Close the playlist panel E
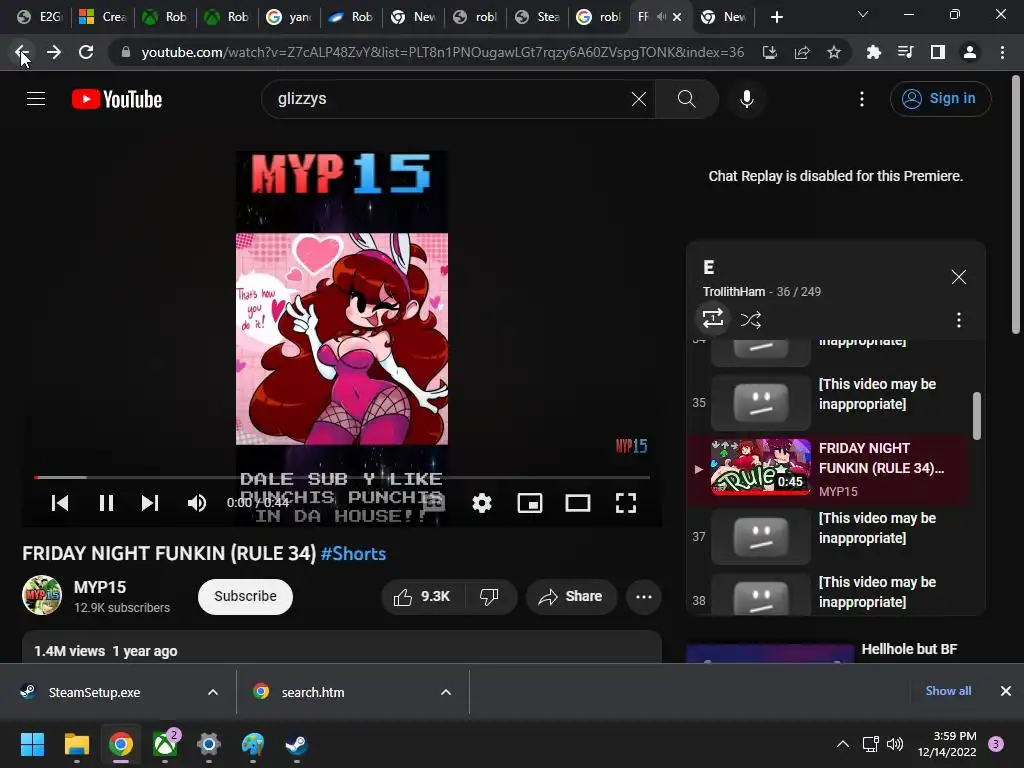1024x768 pixels. tap(959, 277)
